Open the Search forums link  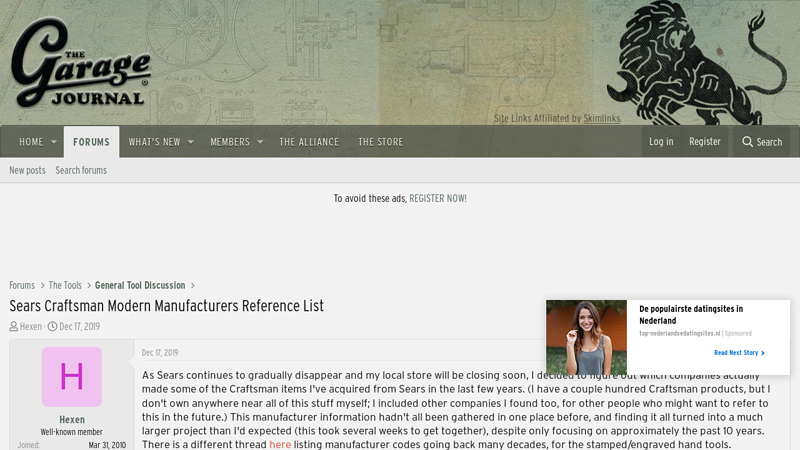point(81,170)
